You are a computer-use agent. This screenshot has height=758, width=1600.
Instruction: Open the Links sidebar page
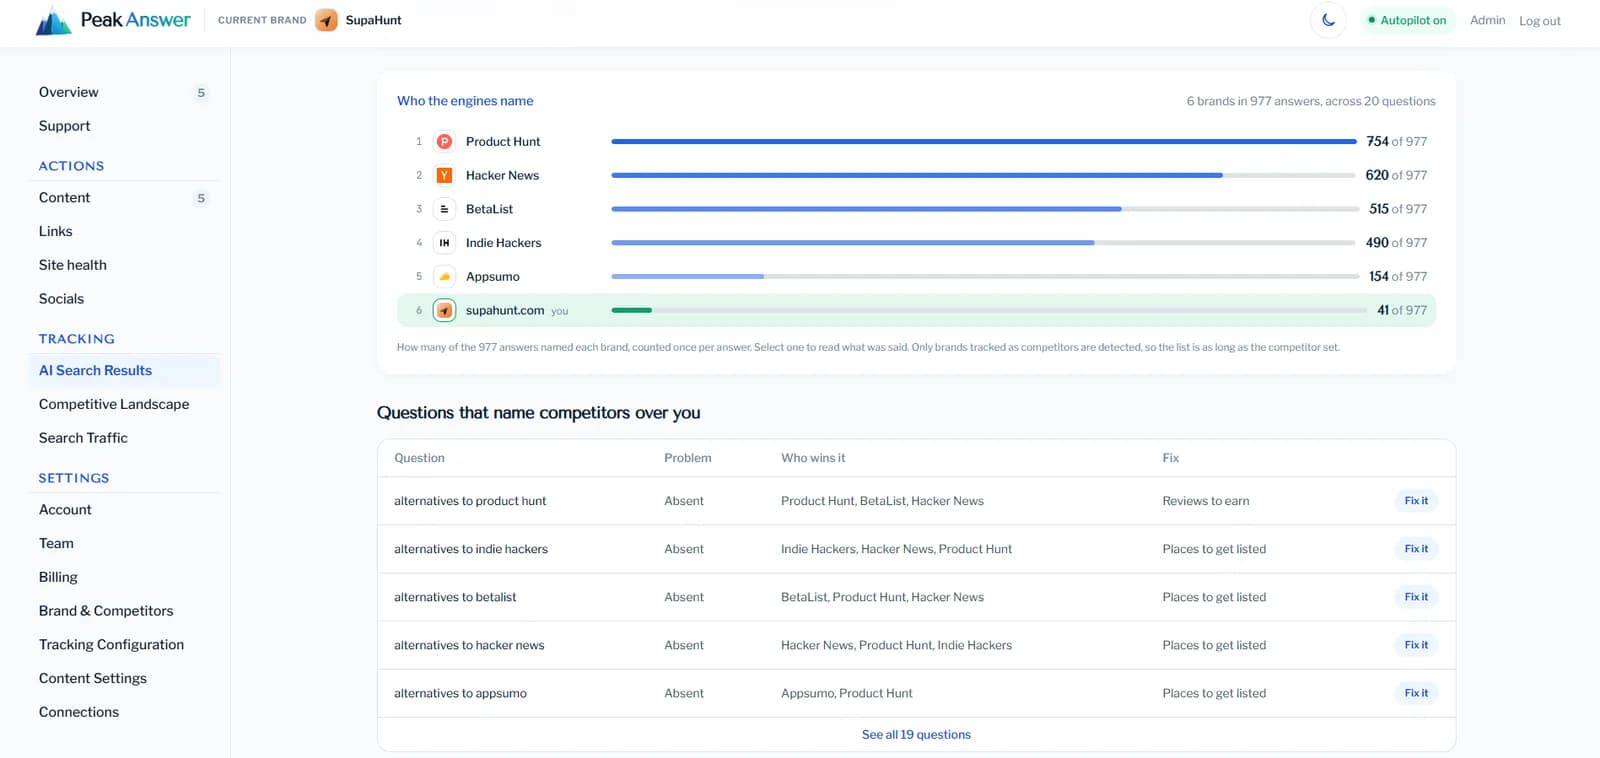coord(56,231)
